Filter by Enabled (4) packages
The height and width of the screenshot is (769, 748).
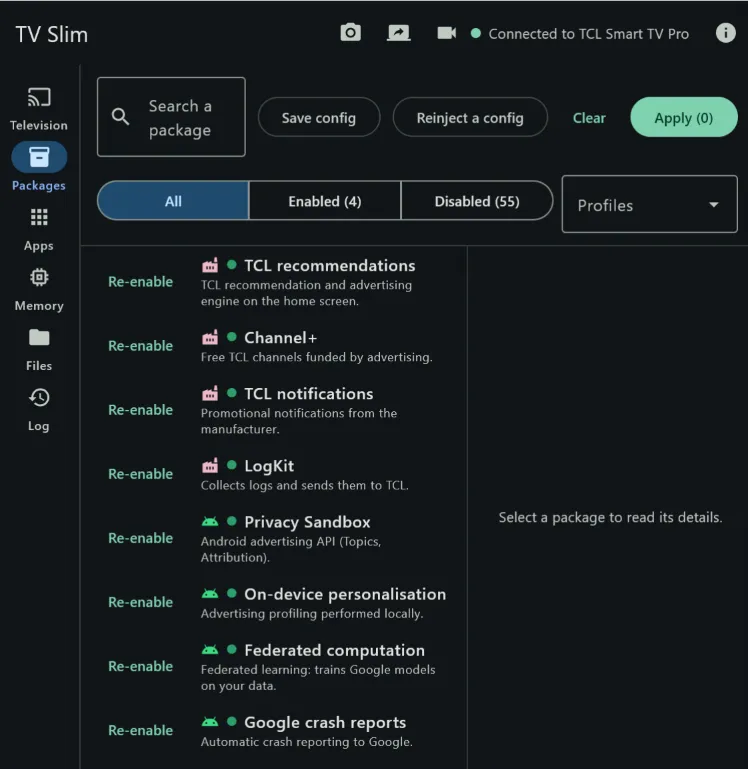click(x=325, y=201)
